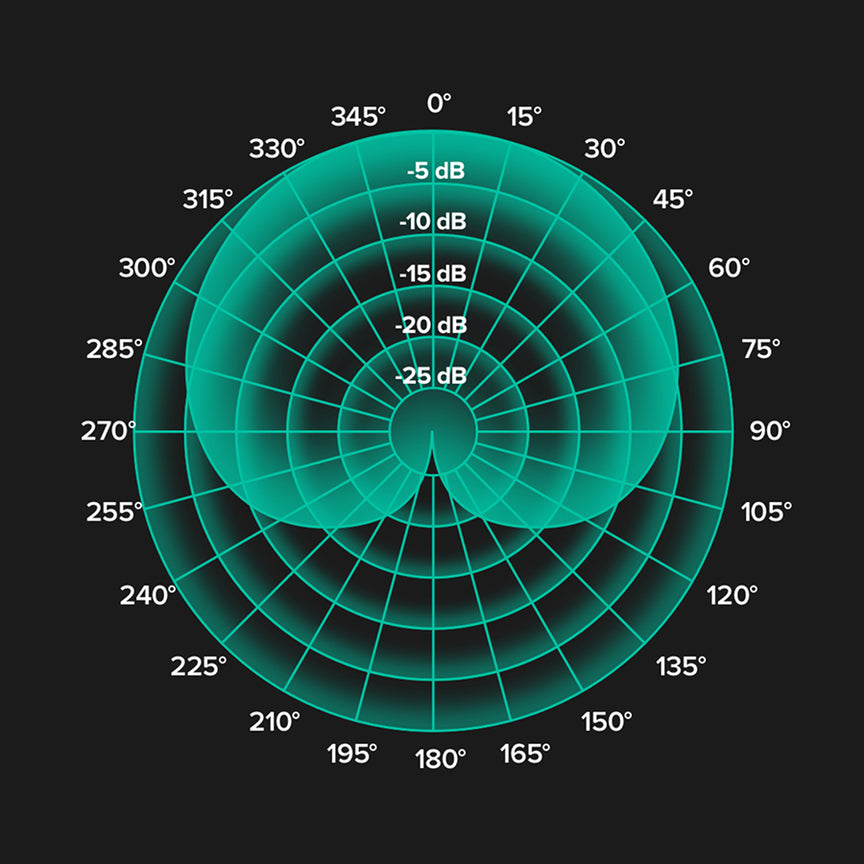Click the -15 dB ring label
The height and width of the screenshot is (864, 864).
pos(432,273)
